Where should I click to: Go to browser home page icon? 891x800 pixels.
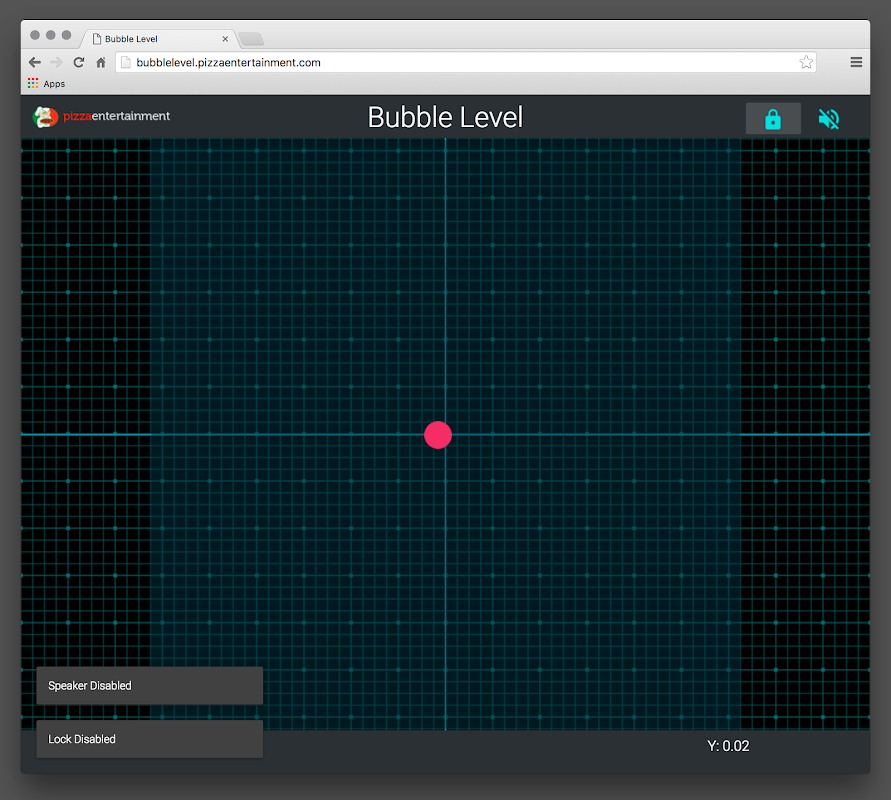click(x=101, y=62)
